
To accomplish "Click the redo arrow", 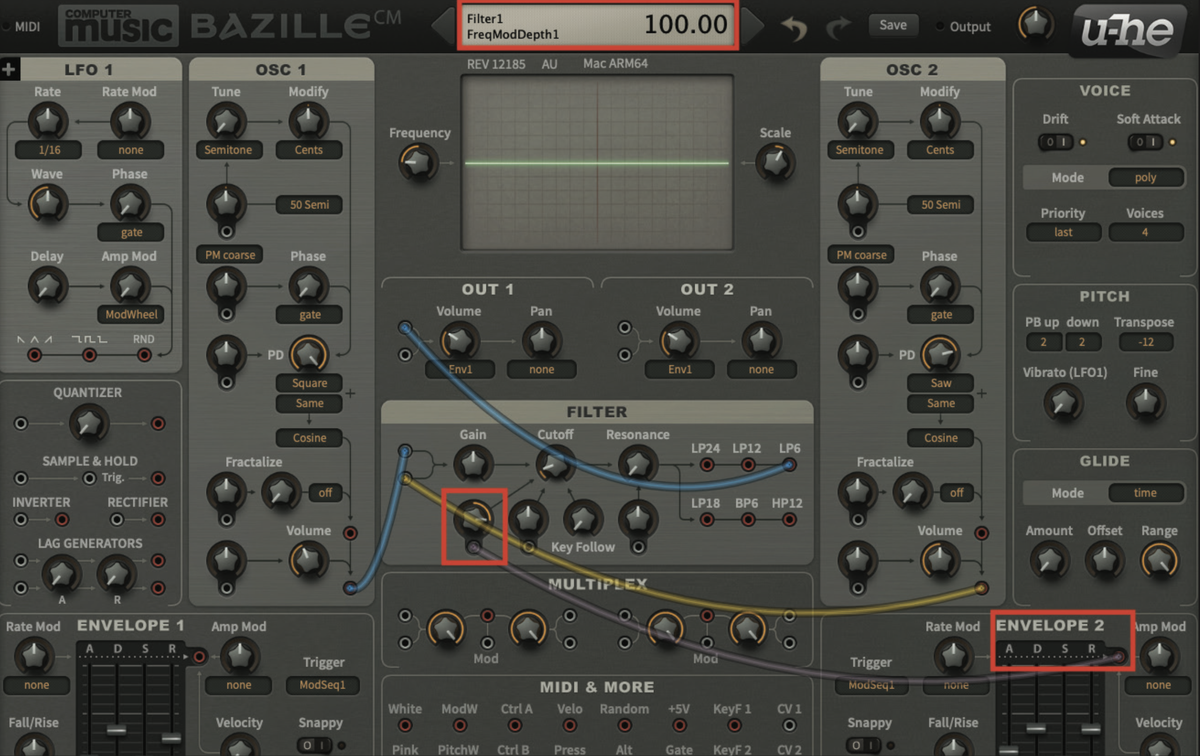I will [x=839, y=27].
